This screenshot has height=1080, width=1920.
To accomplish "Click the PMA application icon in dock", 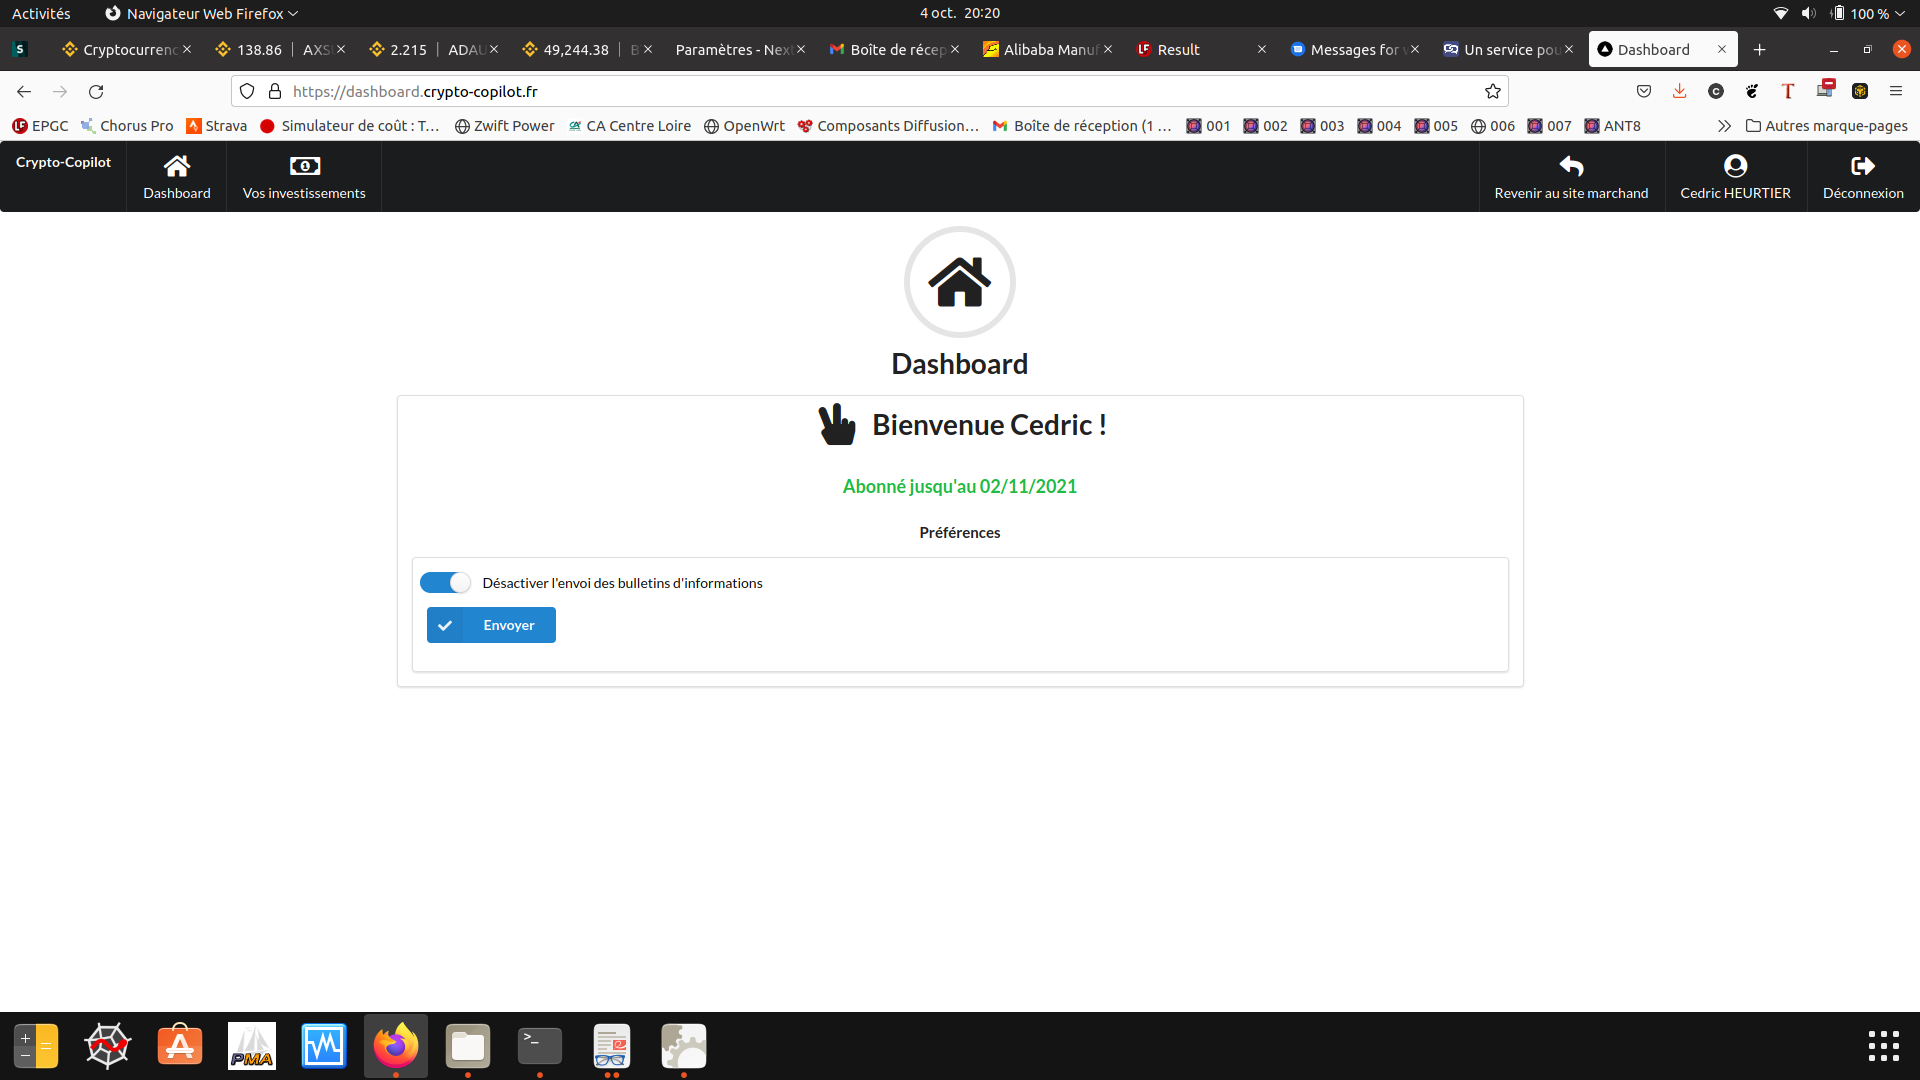I will [252, 1044].
